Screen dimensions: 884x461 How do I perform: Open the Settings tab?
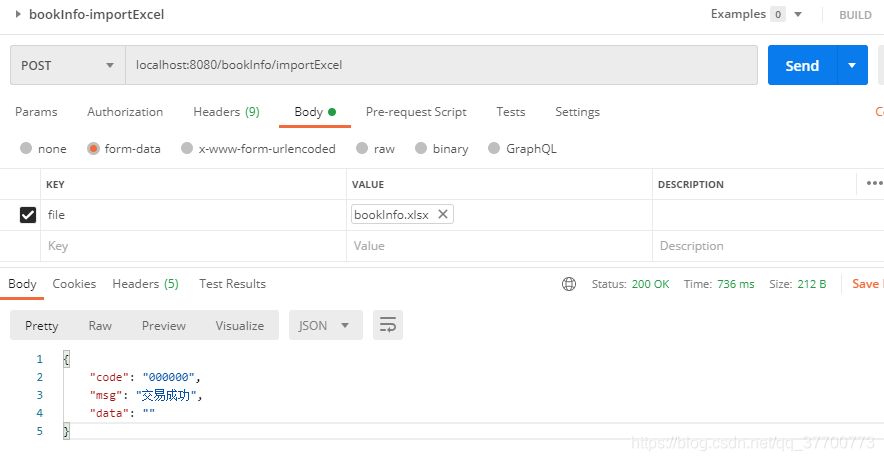[577, 112]
